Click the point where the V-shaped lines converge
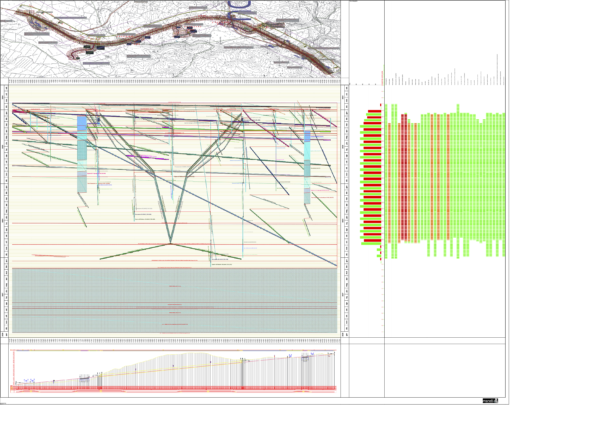The image size is (600, 424). (x=171, y=243)
